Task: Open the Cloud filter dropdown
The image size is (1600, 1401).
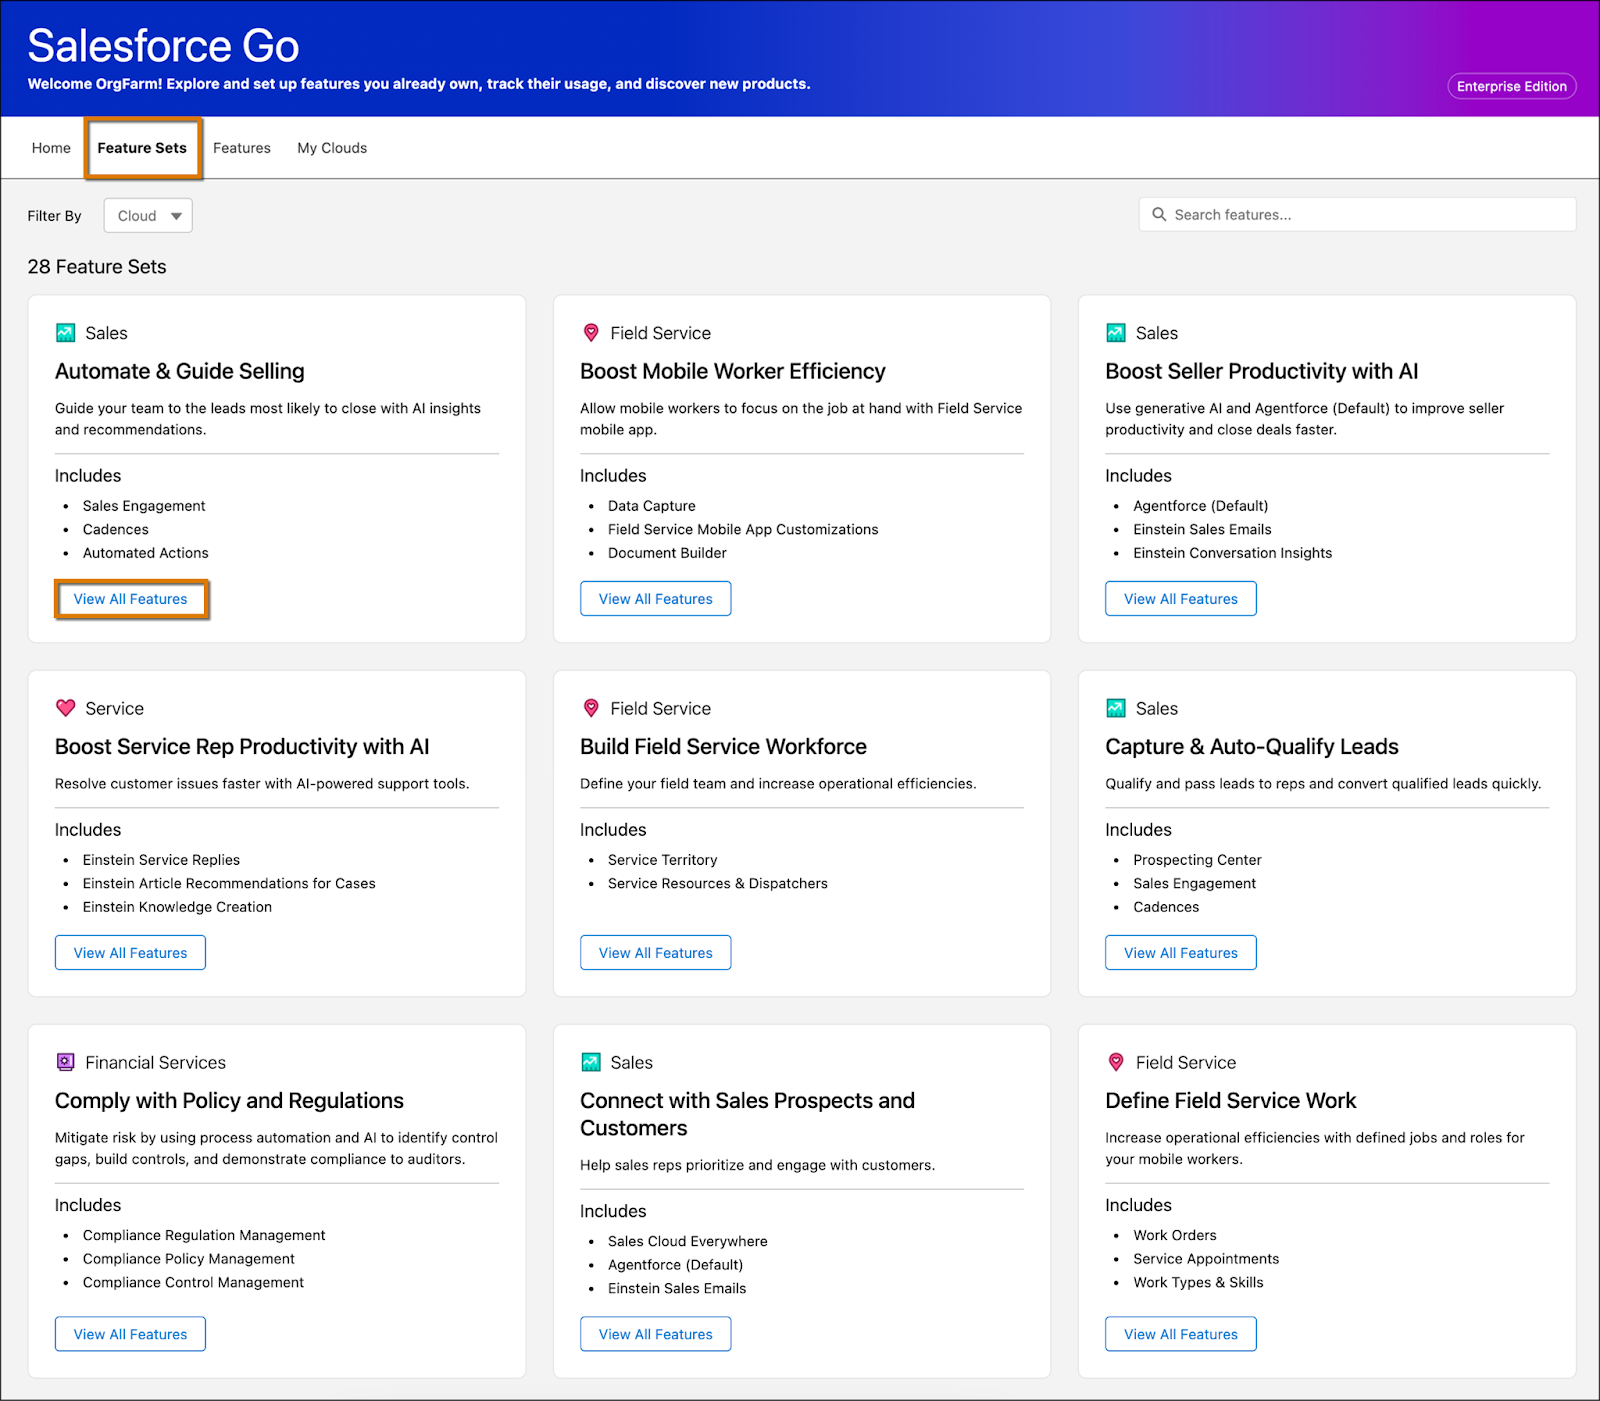Action: pos(148,215)
